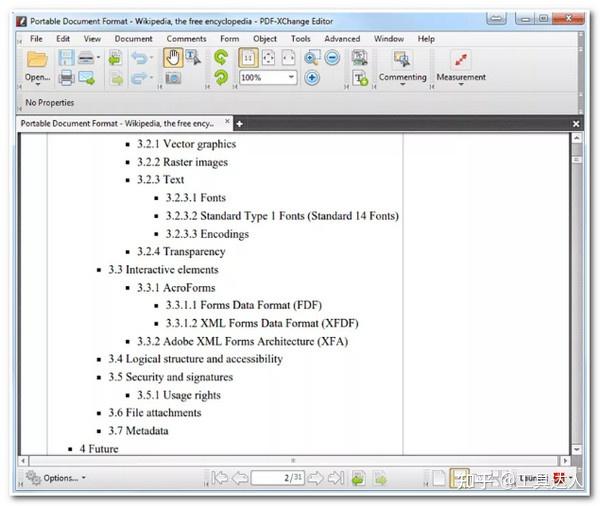Toggle Fit Width view mode
The width and height of the screenshot is (600, 506).
pos(288,58)
